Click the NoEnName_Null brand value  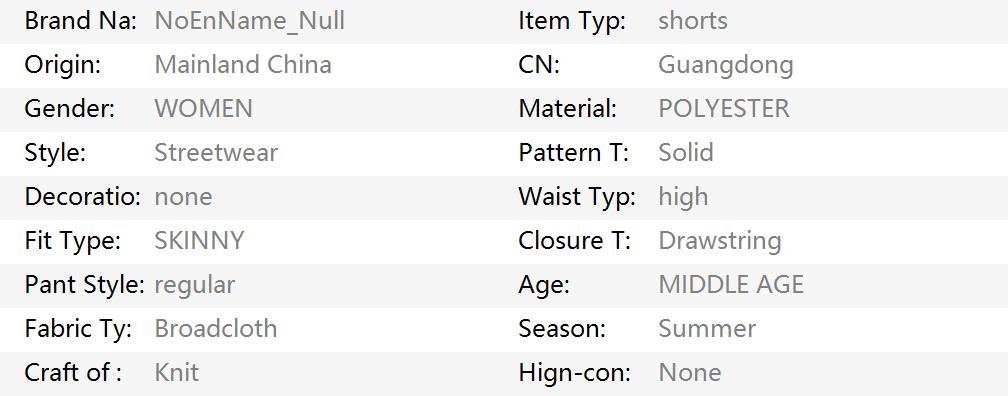point(249,21)
